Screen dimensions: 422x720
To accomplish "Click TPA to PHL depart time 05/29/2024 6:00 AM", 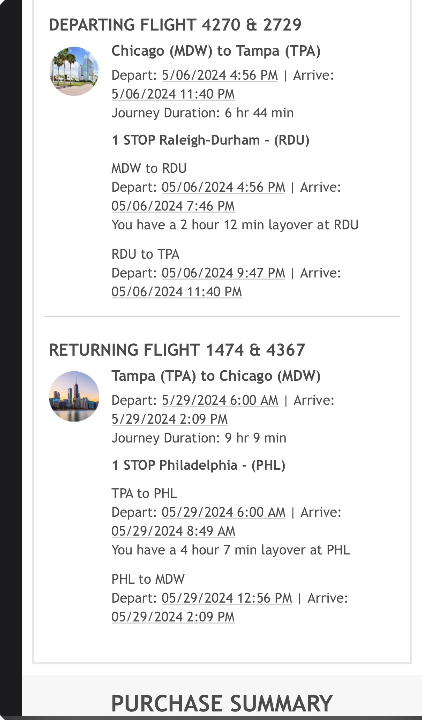I will pos(223,512).
